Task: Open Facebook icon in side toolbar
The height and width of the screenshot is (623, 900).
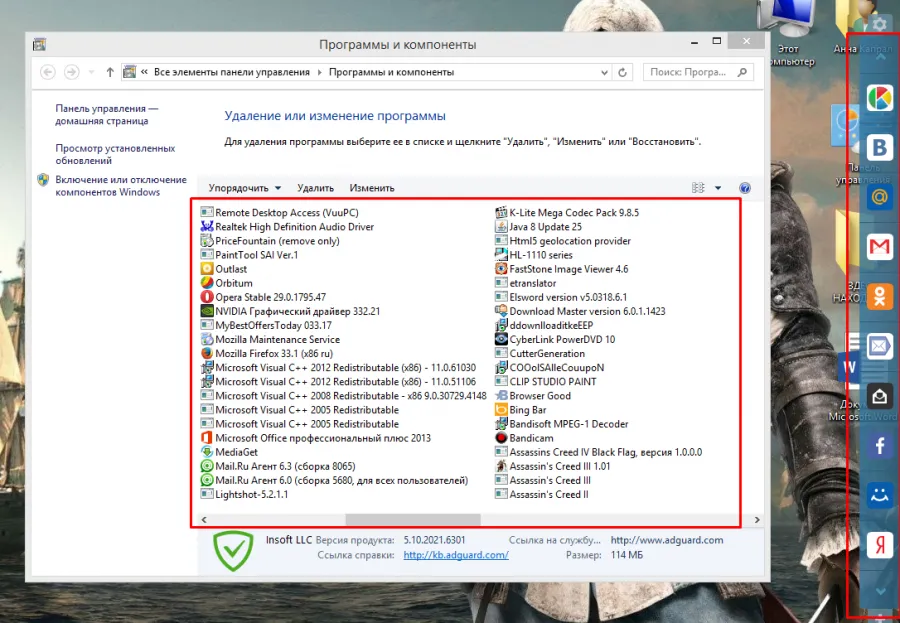Action: pyautogui.click(x=879, y=445)
